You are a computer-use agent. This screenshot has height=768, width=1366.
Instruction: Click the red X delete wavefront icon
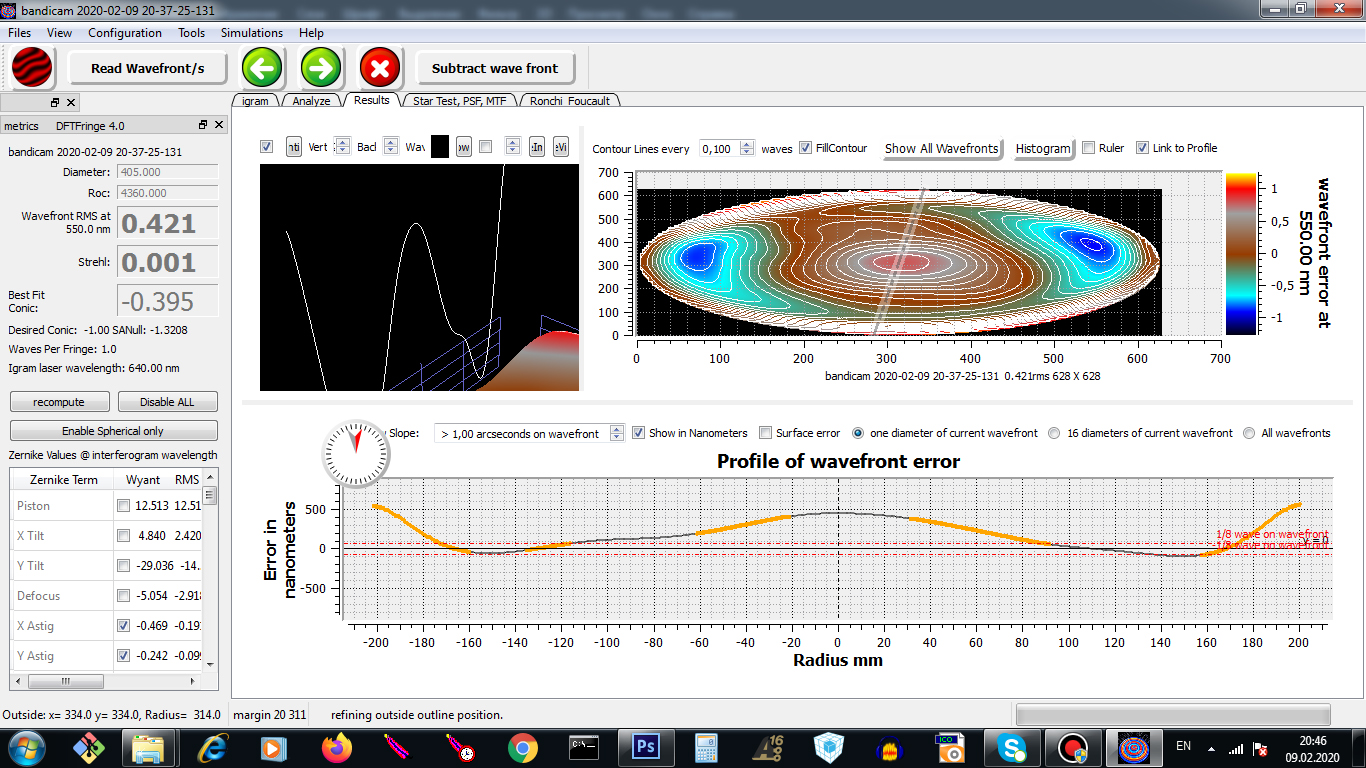380,69
